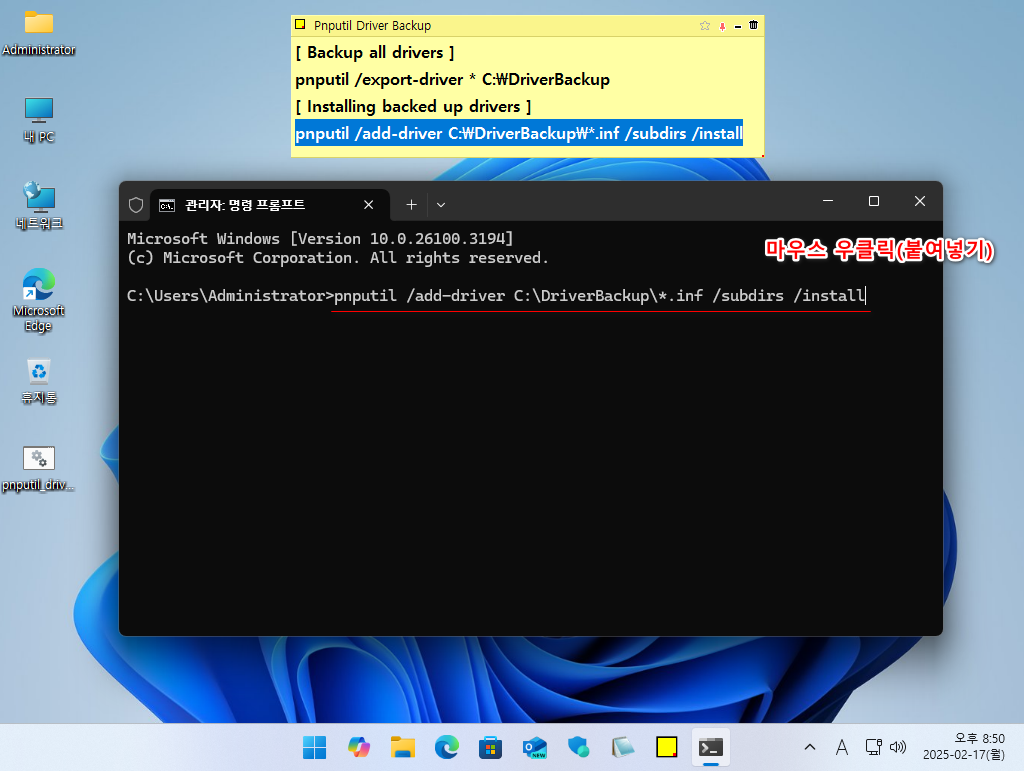
Task: Open Microsoft Store from the taskbar
Action: click(x=490, y=747)
